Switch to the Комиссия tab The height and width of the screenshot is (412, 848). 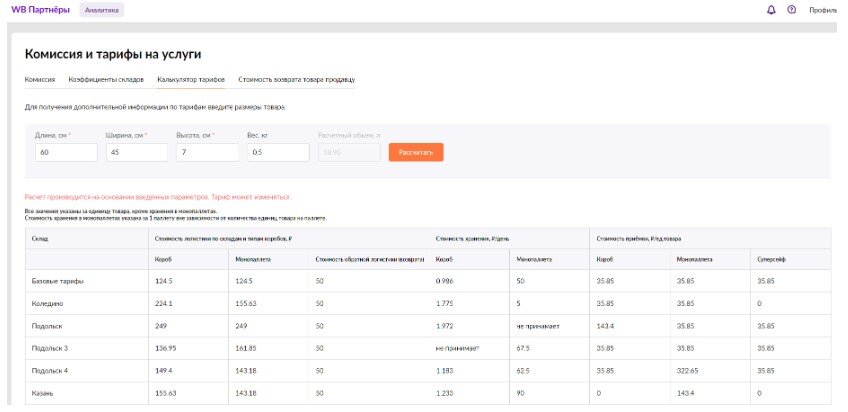[x=40, y=79]
